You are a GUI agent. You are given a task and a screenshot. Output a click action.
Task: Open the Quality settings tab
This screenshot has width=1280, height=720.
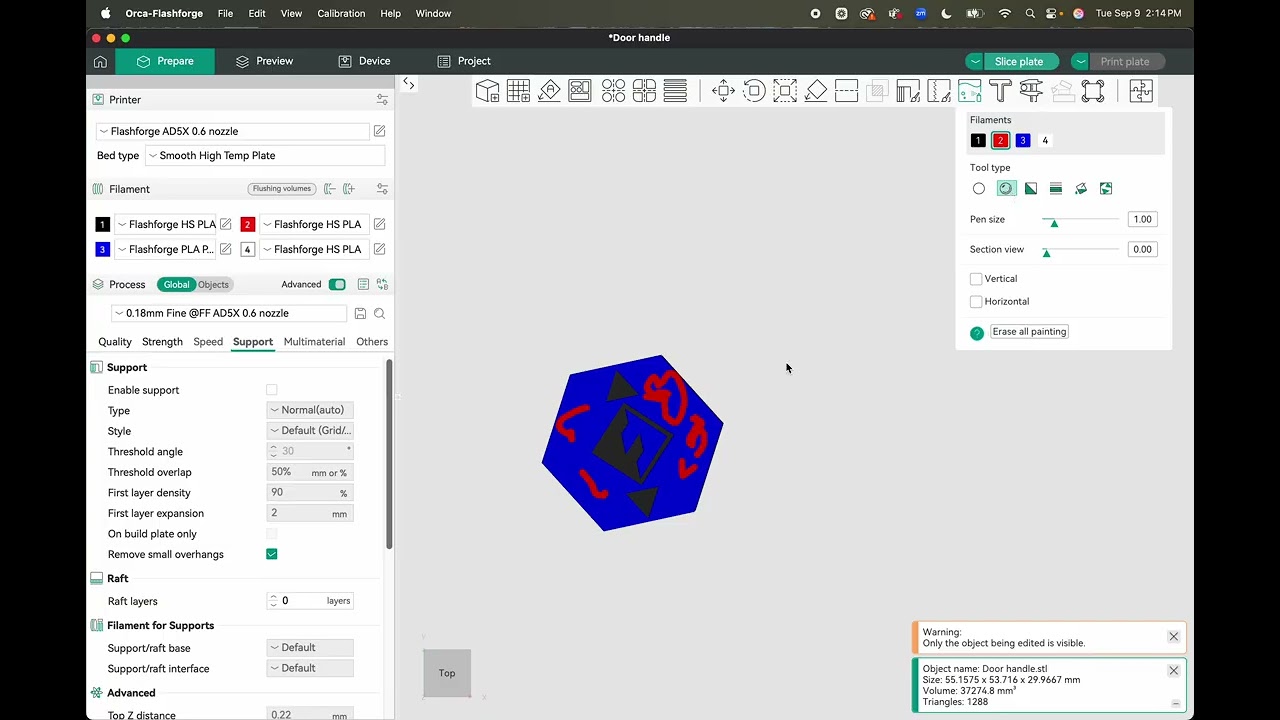[115, 342]
